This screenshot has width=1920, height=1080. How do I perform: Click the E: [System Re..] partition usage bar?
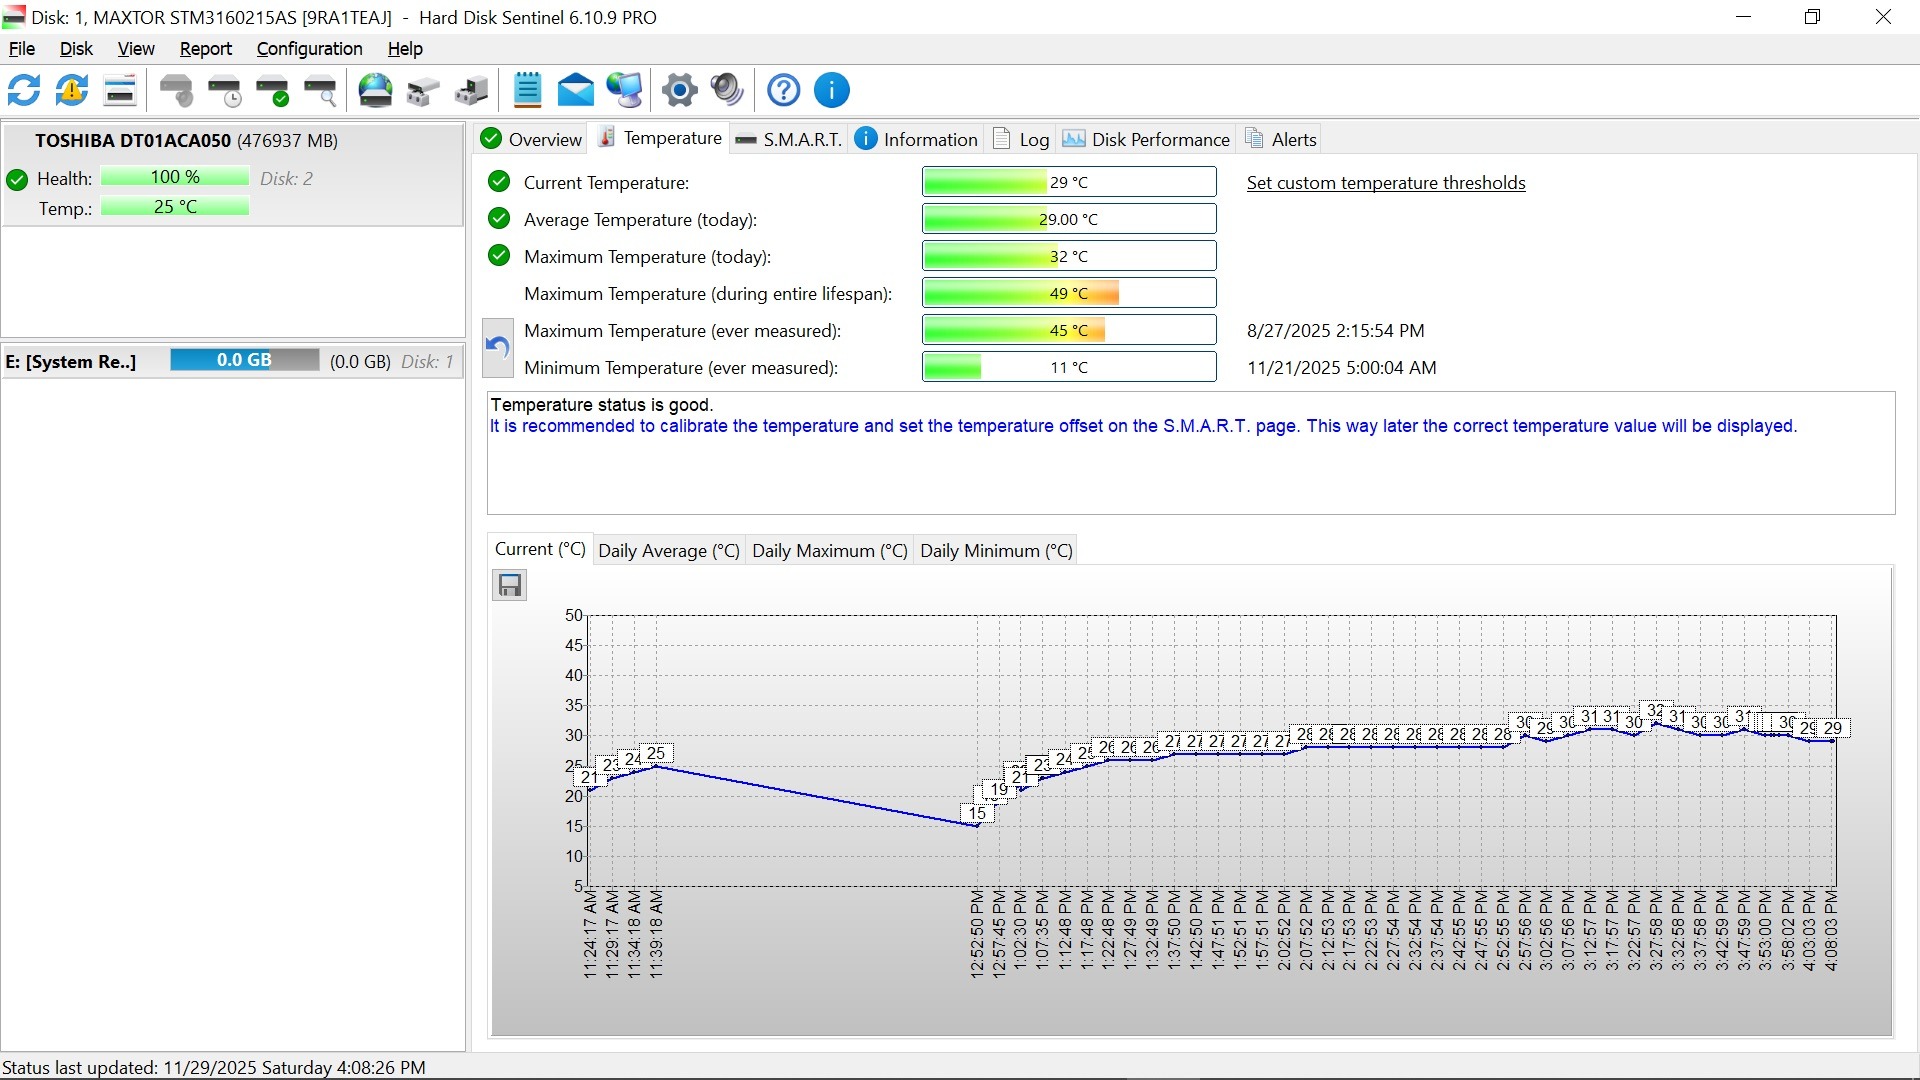coord(244,361)
